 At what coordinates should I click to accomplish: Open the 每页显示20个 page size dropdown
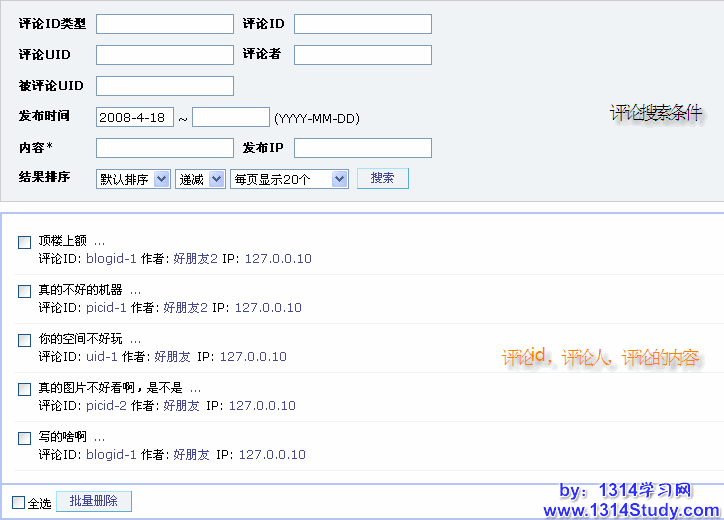pos(289,179)
